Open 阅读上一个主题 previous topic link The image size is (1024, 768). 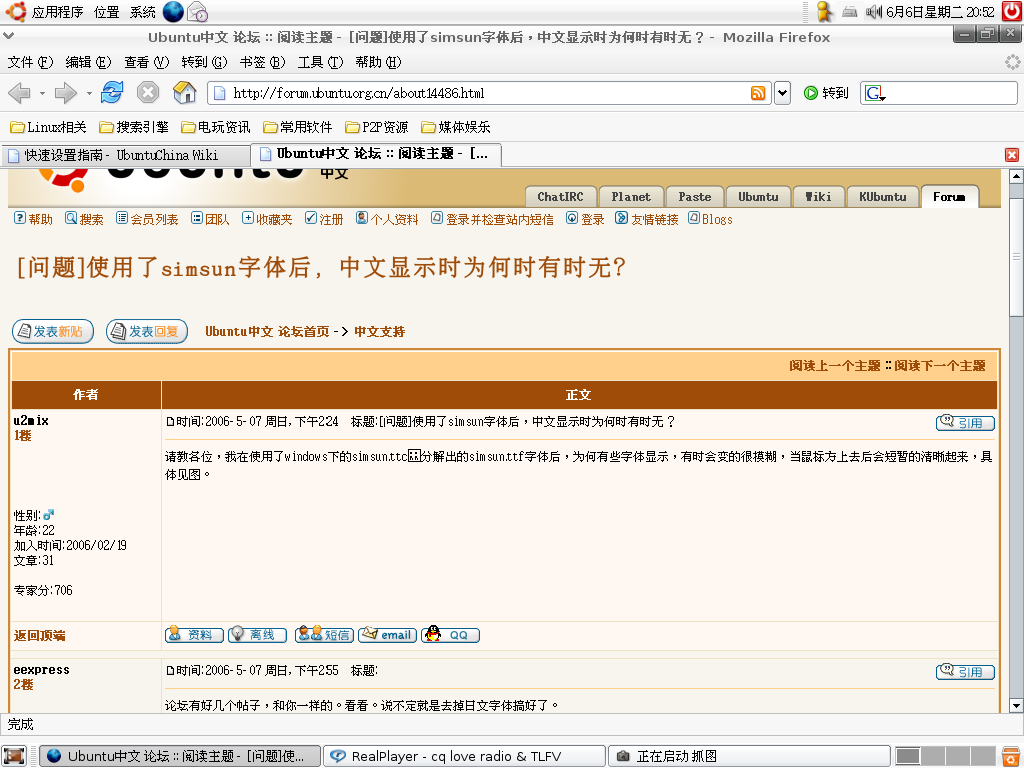[x=835, y=366]
